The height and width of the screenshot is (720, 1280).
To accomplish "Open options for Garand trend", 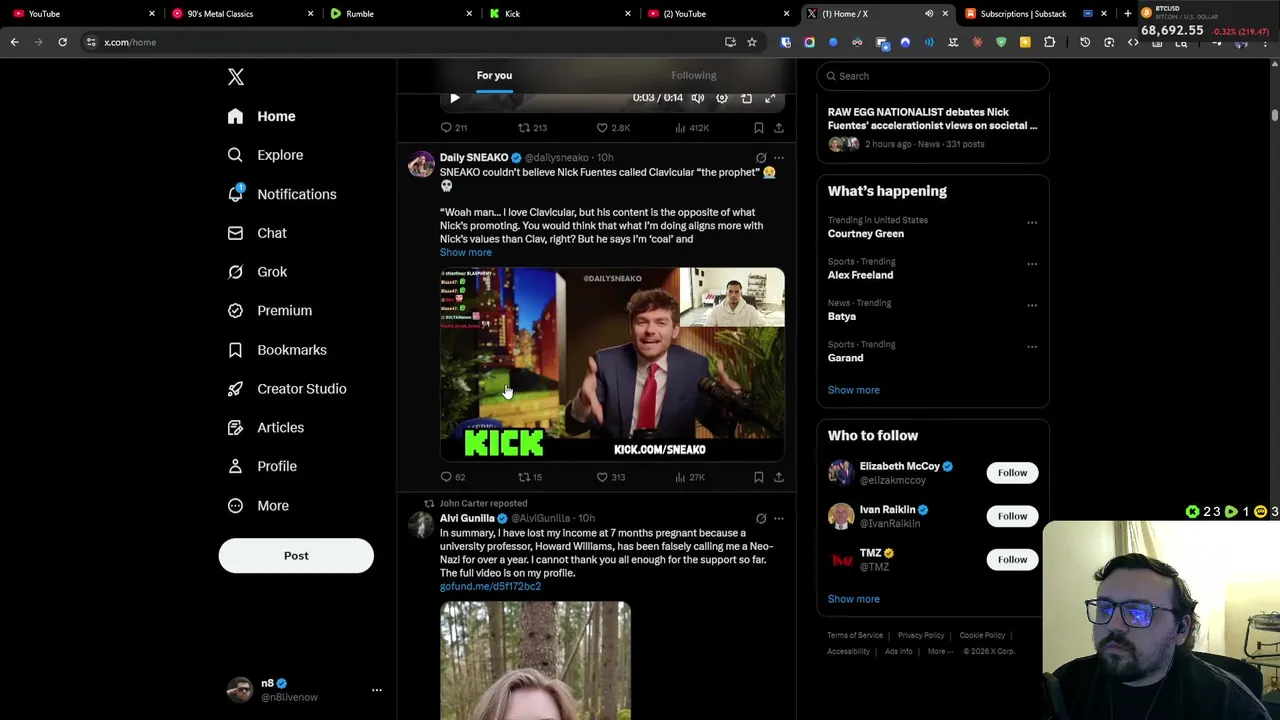I will [1032, 347].
